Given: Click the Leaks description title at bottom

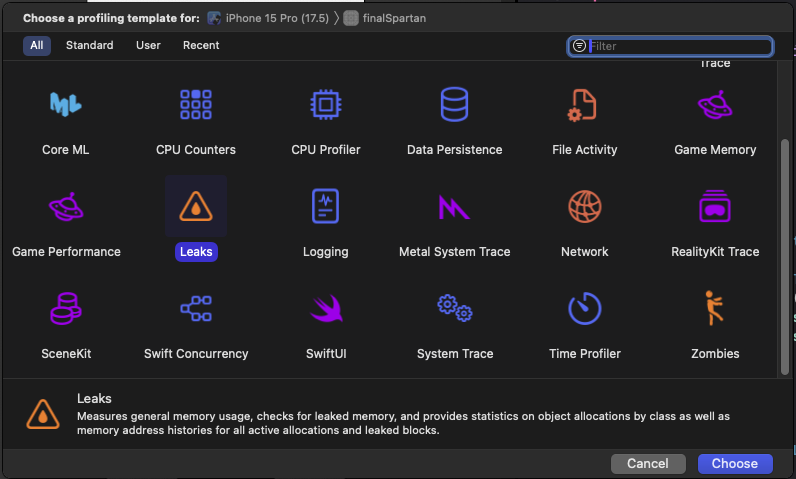Looking at the screenshot, I should click(x=94, y=398).
